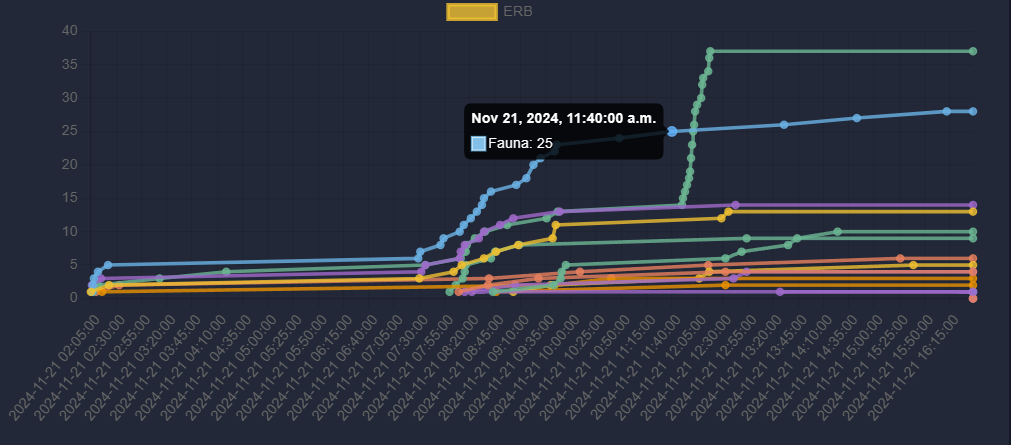Click the yellow line's final point at 13
Viewport: 1011px width, 445px height.
973,212
